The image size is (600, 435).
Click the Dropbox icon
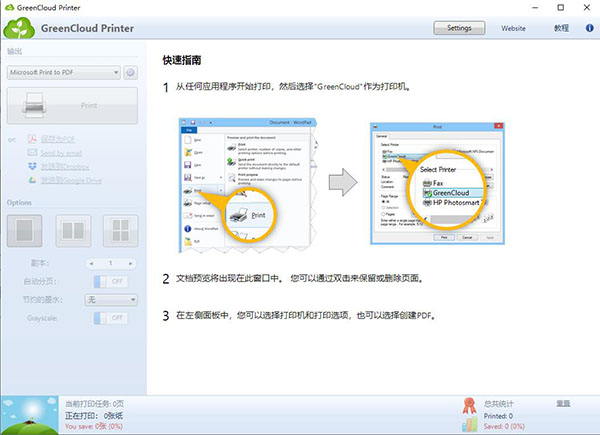pyautogui.click(x=32, y=166)
